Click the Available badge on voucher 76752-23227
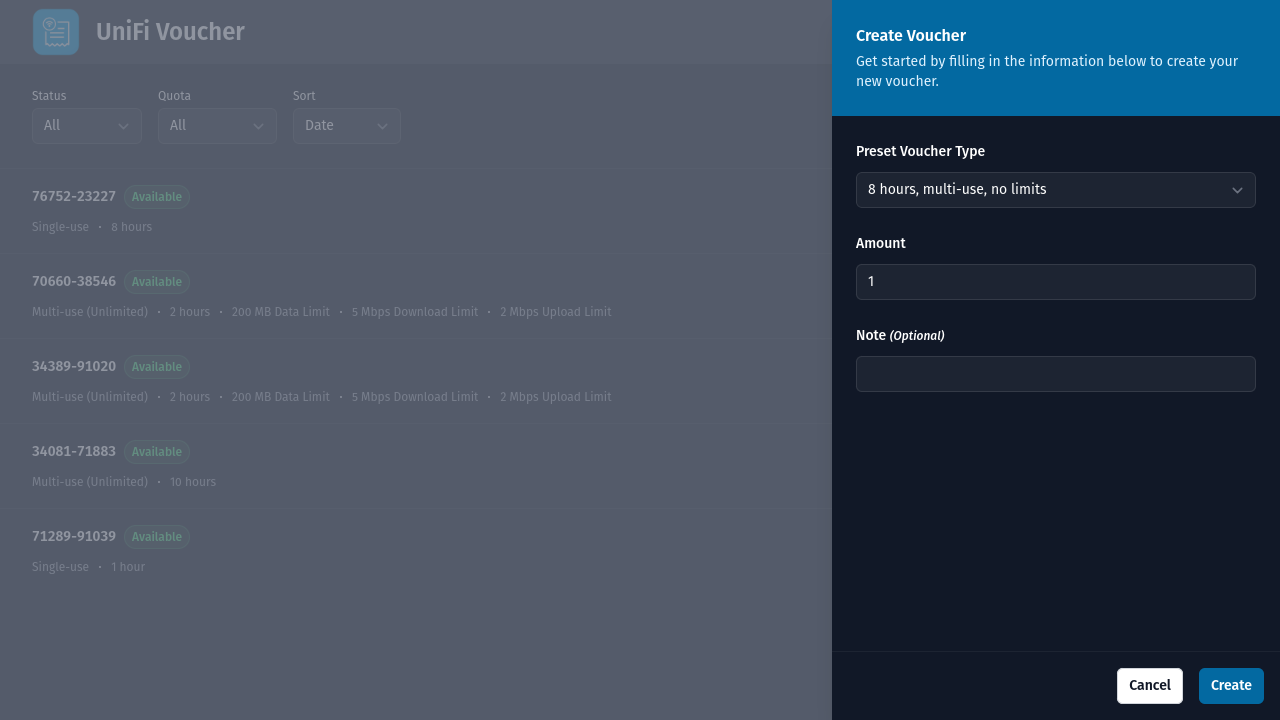Viewport: 1280px width, 720px height. pyautogui.click(x=156, y=196)
